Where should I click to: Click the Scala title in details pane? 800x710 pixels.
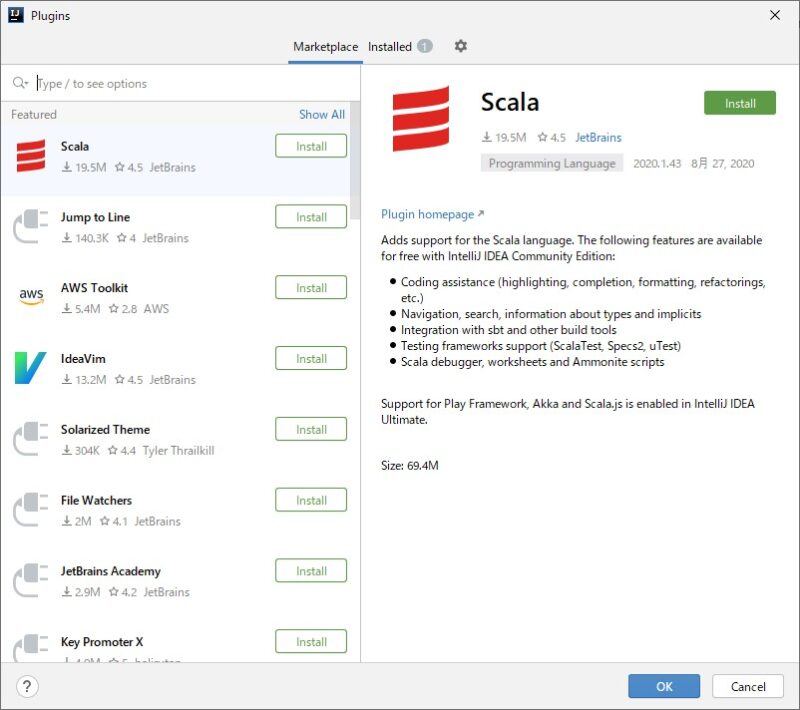510,102
